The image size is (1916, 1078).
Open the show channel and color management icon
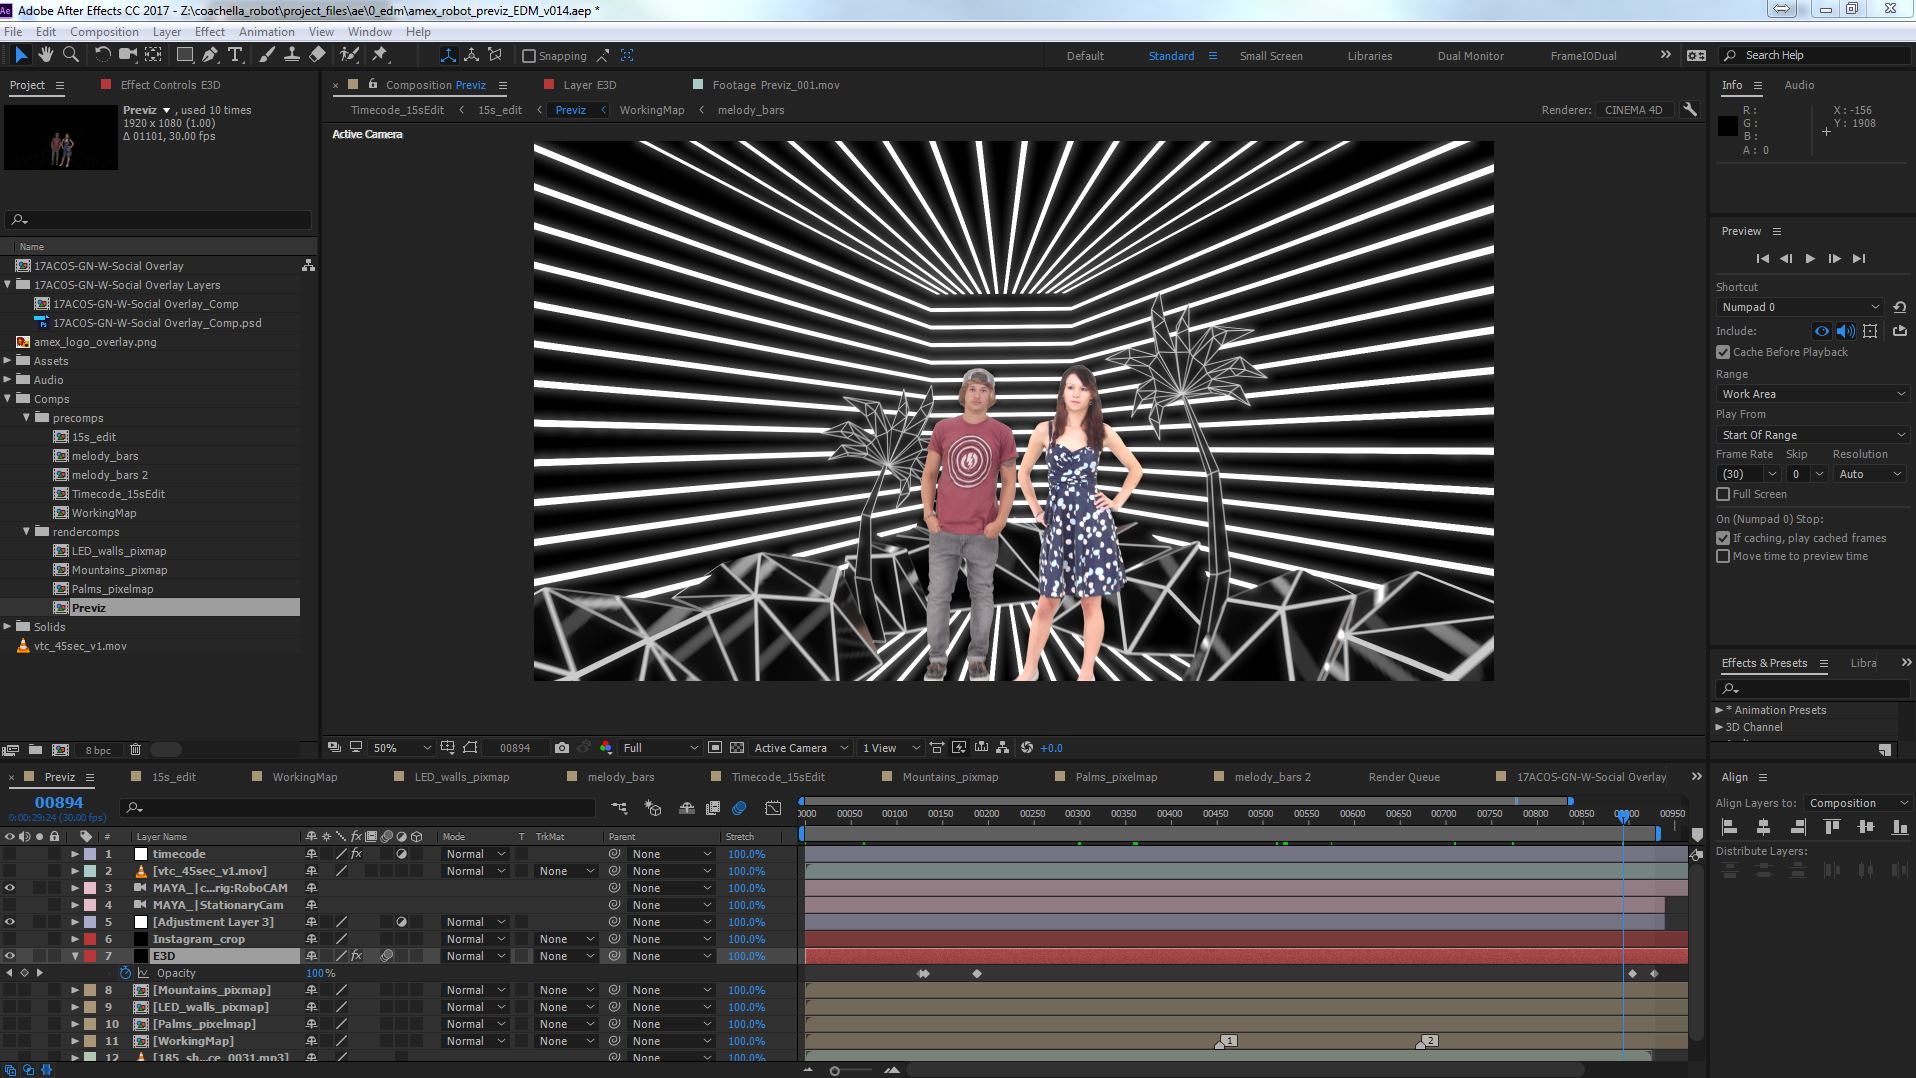(x=606, y=748)
